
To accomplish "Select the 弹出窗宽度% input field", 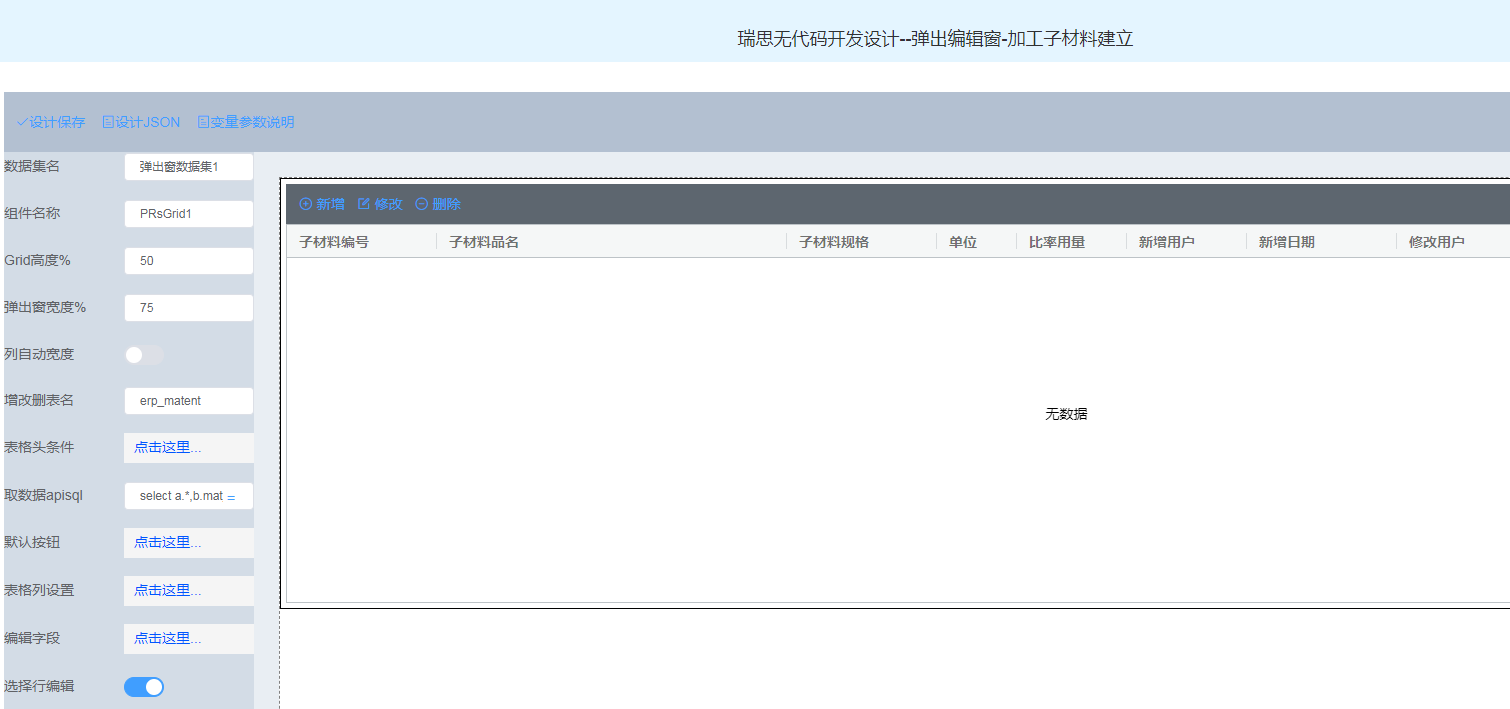I will [188, 308].
